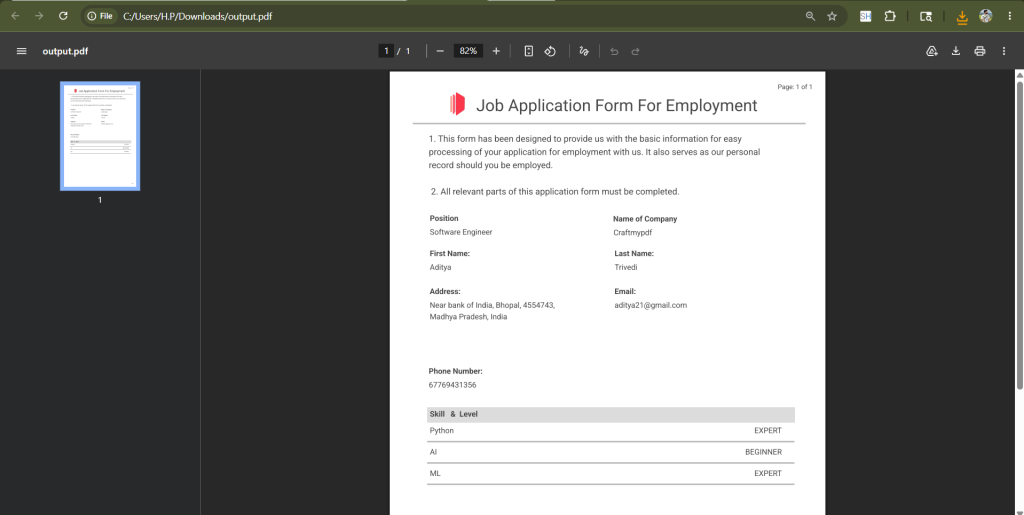The image size is (1024, 515).
Task: Select the 82% zoom level field
Action: click(468, 51)
